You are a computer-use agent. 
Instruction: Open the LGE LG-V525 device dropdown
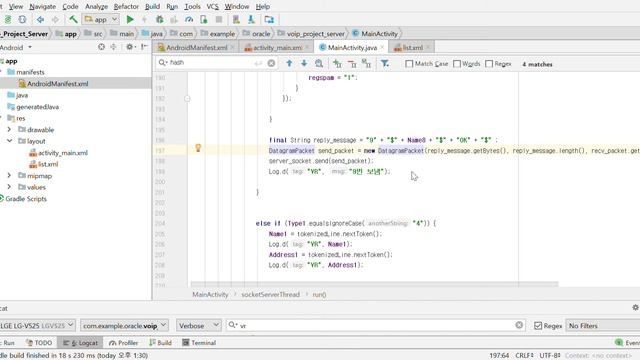pyautogui.click(x=38, y=325)
